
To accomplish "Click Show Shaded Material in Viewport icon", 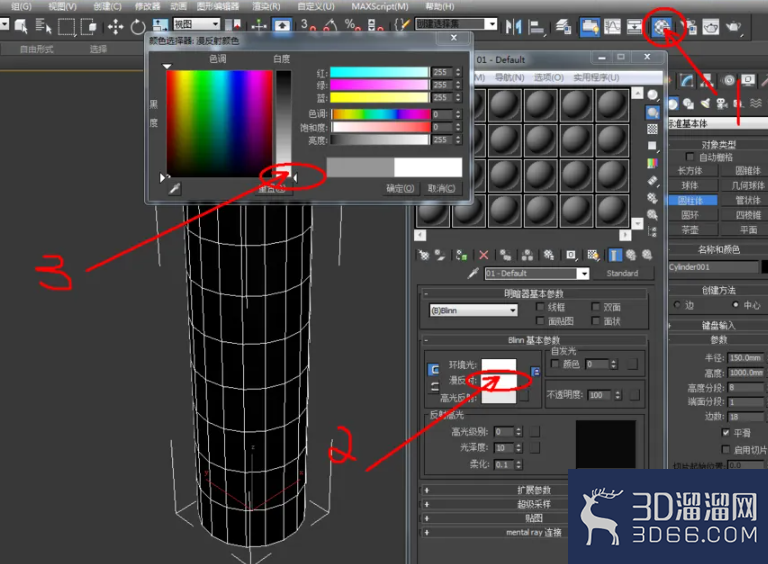I will 593,255.
